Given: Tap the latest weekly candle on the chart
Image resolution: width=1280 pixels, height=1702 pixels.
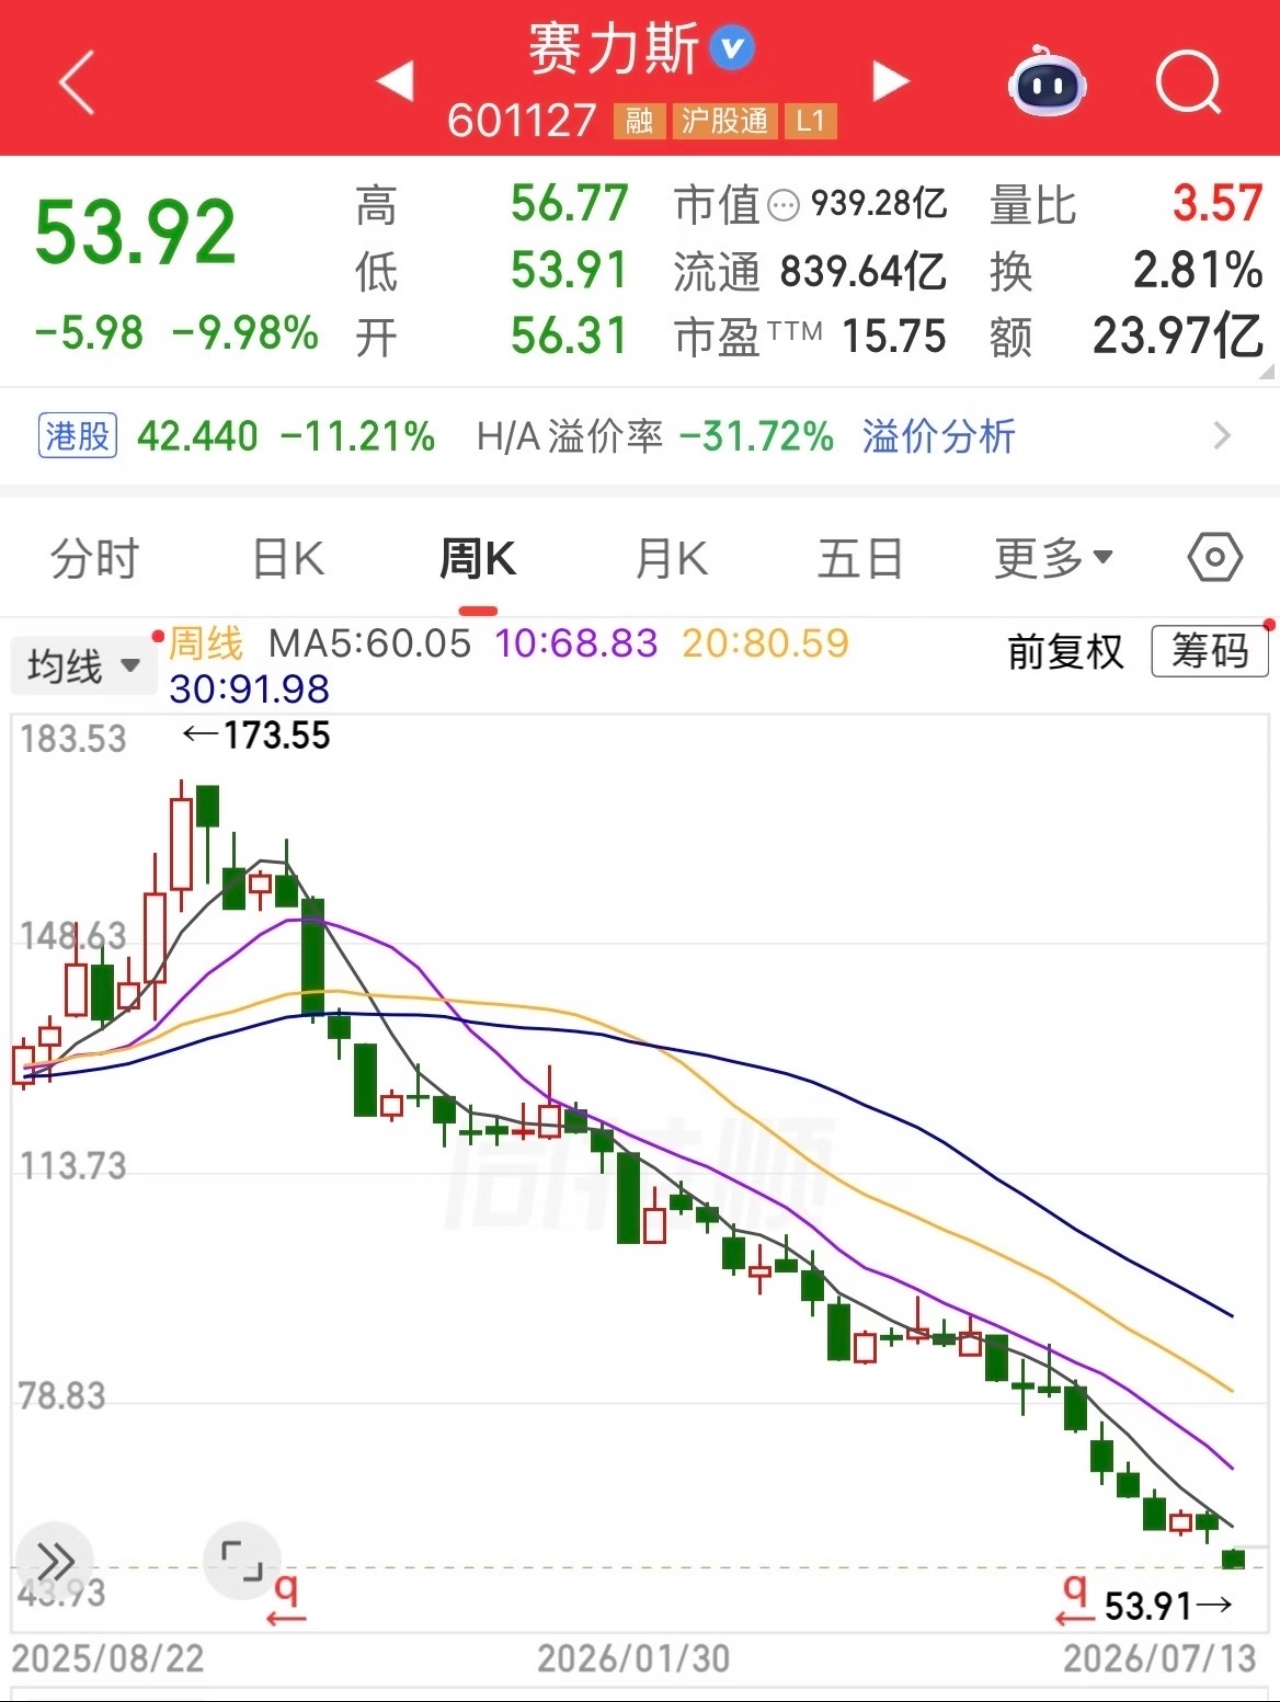Looking at the screenshot, I should 1233,1558.
